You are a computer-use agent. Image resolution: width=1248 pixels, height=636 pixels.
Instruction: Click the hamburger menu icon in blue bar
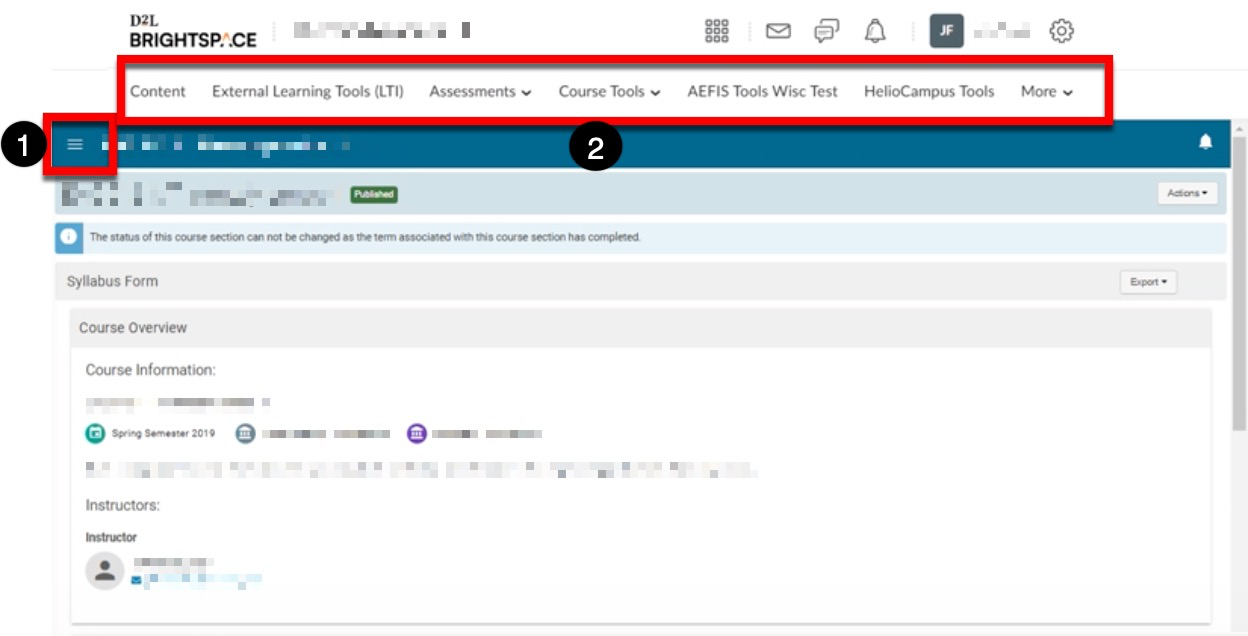click(75, 144)
